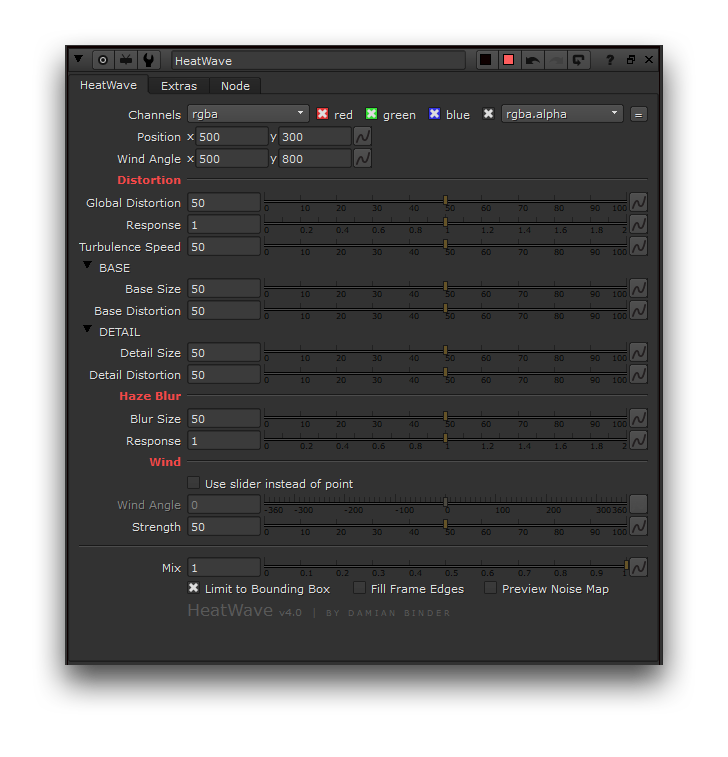Click the center node target icon
This screenshot has width=728, height=757.
pyautogui.click(x=103, y=60)
